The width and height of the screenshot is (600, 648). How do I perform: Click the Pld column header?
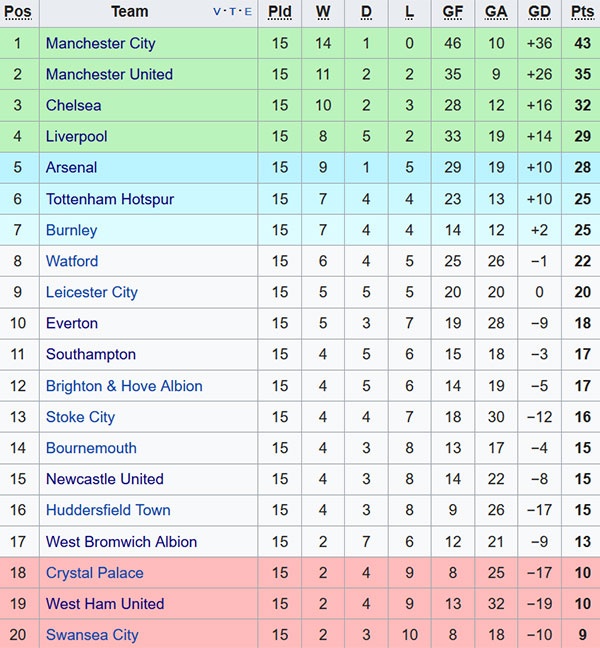click(x=280, y=12)
